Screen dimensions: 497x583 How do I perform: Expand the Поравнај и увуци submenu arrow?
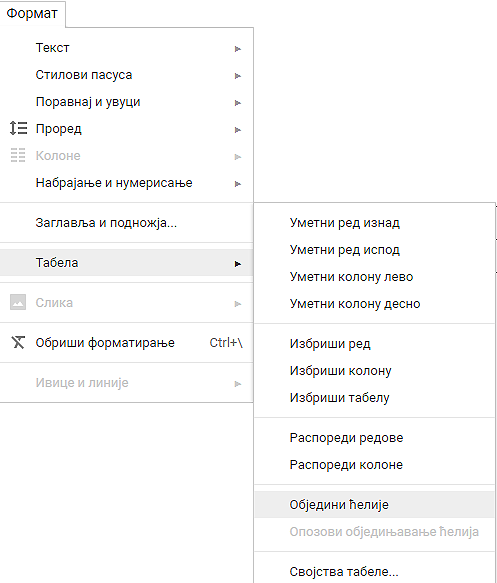pos(238,103)
